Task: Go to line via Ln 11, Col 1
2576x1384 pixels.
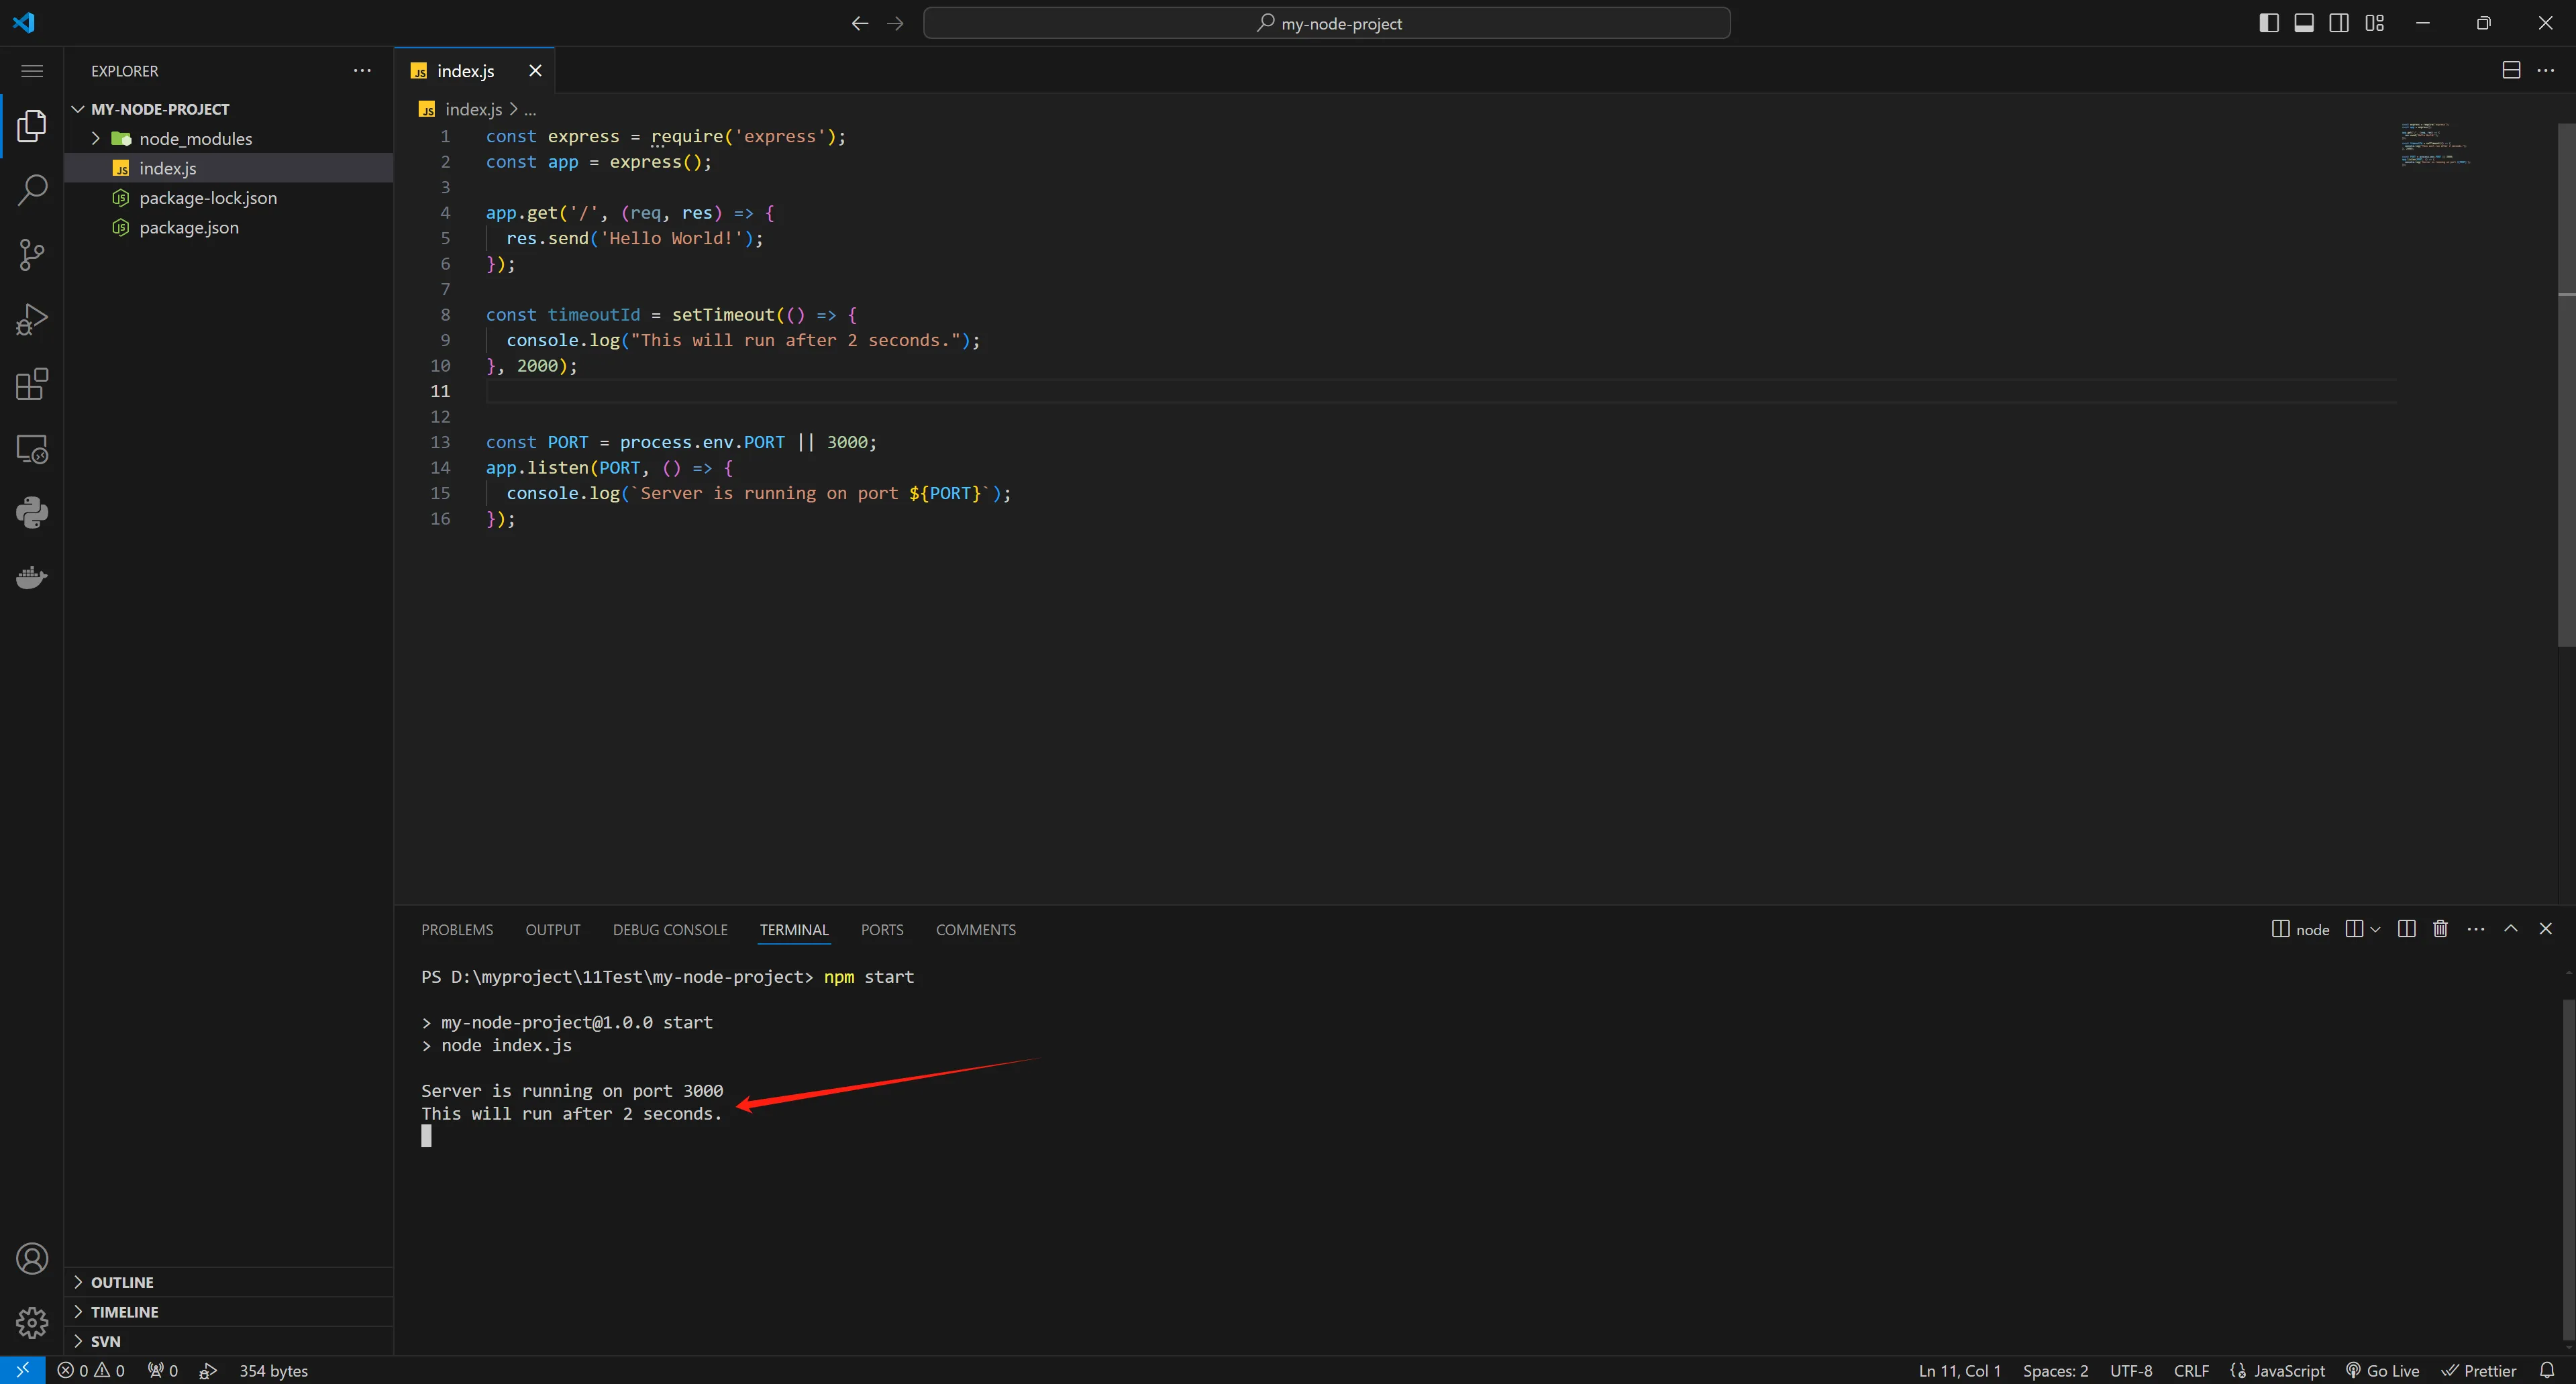Action: click(1959, 1370)
